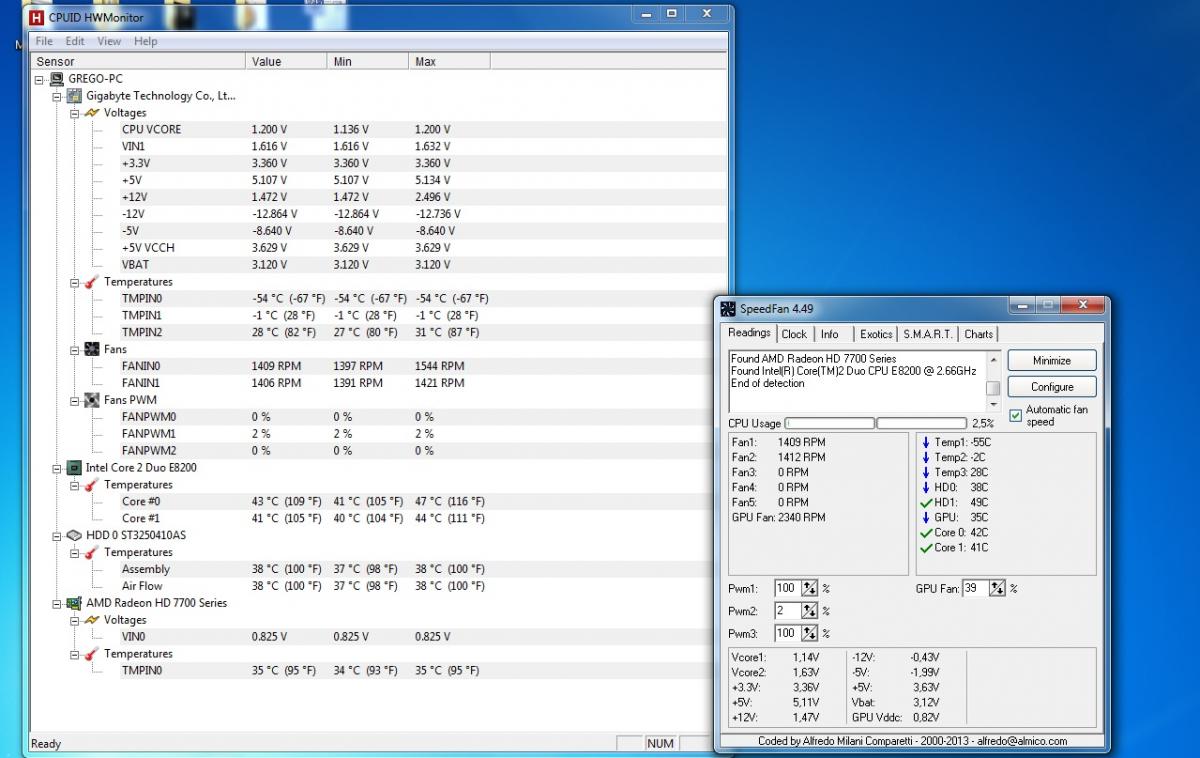Click the Sensor column header
Image resolution: width=1200 pixels, height=758 pixels.
(x=138, y=61)
